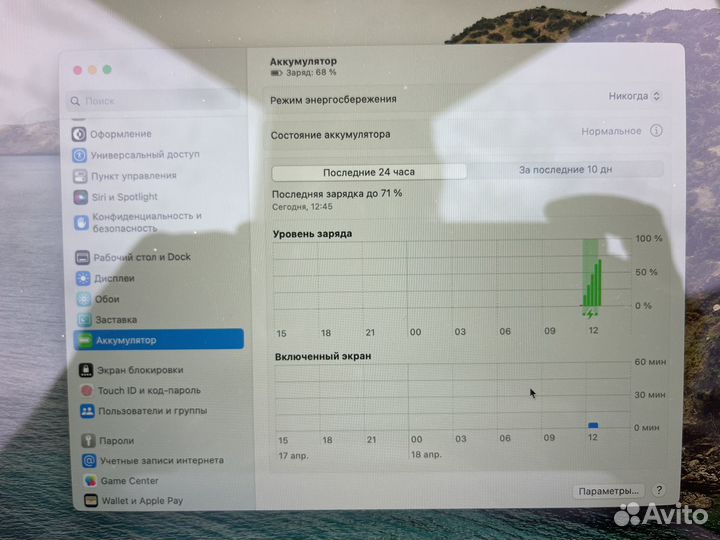Open the Рабочий стол и Dock icon
The height and width of the screenshot is (540, 720).
pos(83,257)
